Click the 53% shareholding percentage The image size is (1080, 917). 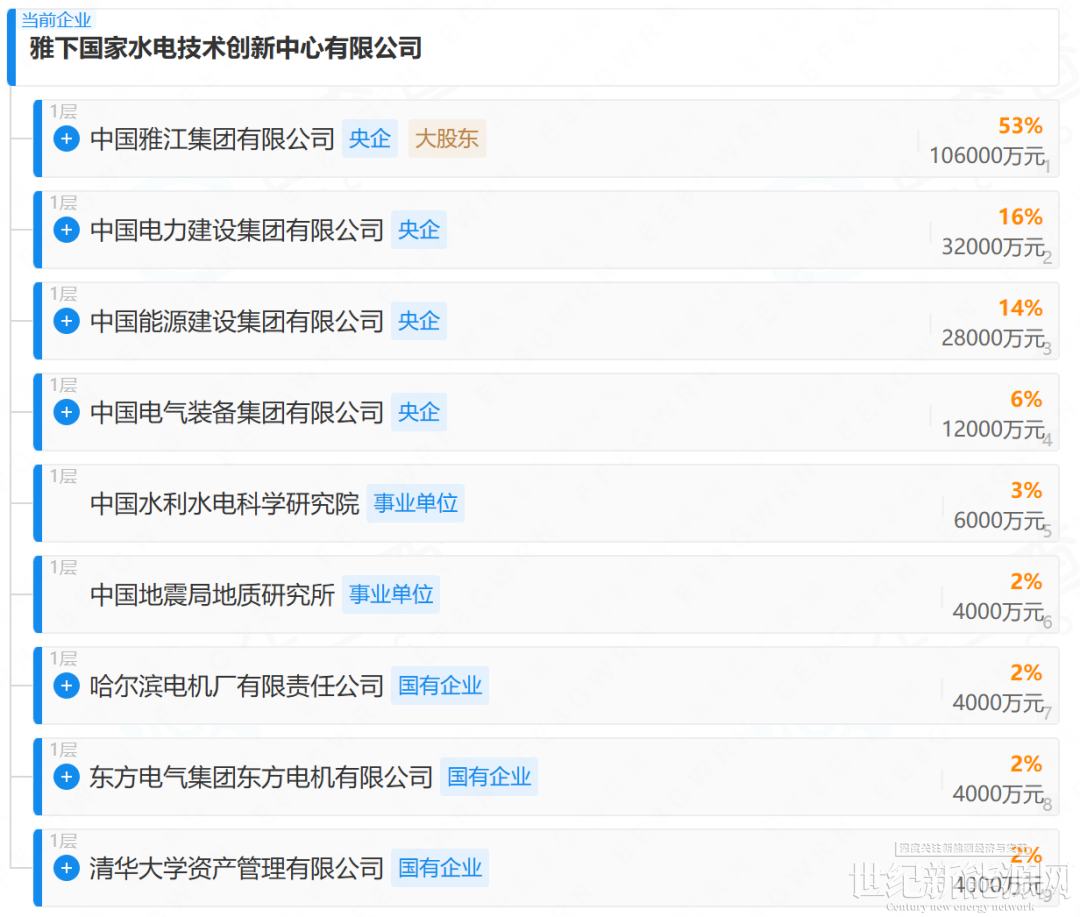1020,126
